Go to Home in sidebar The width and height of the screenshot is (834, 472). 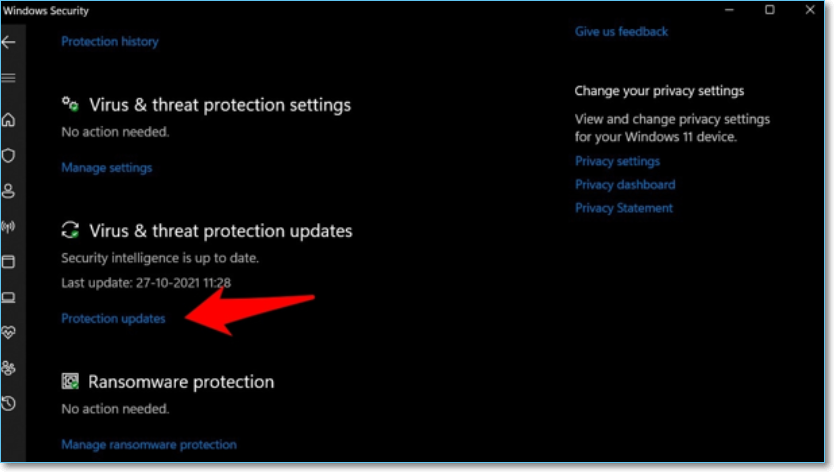pyautogui.click(x=9, y=120)
